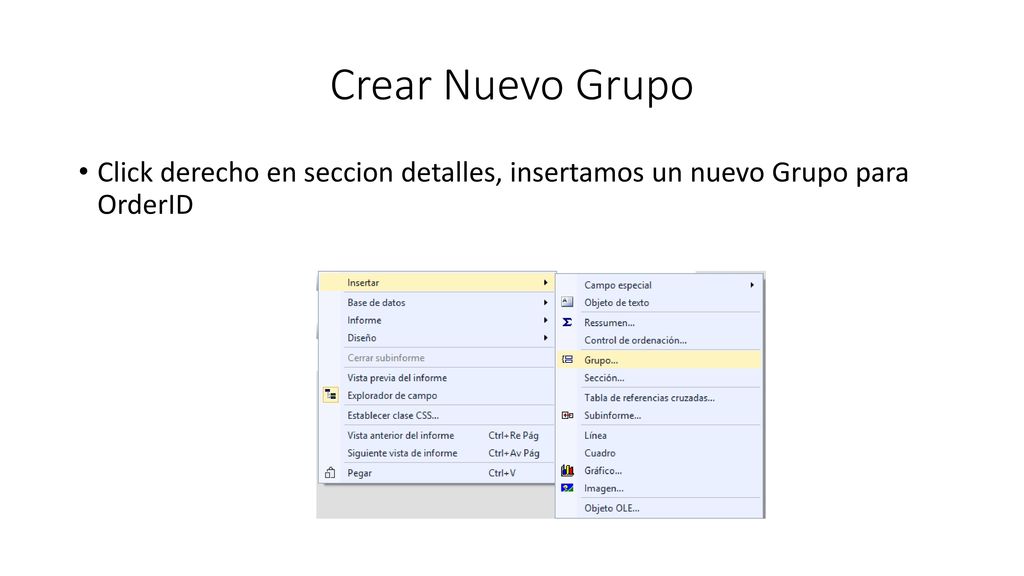Expand the Diseño submenu arrow

click(x=545, y=338)
